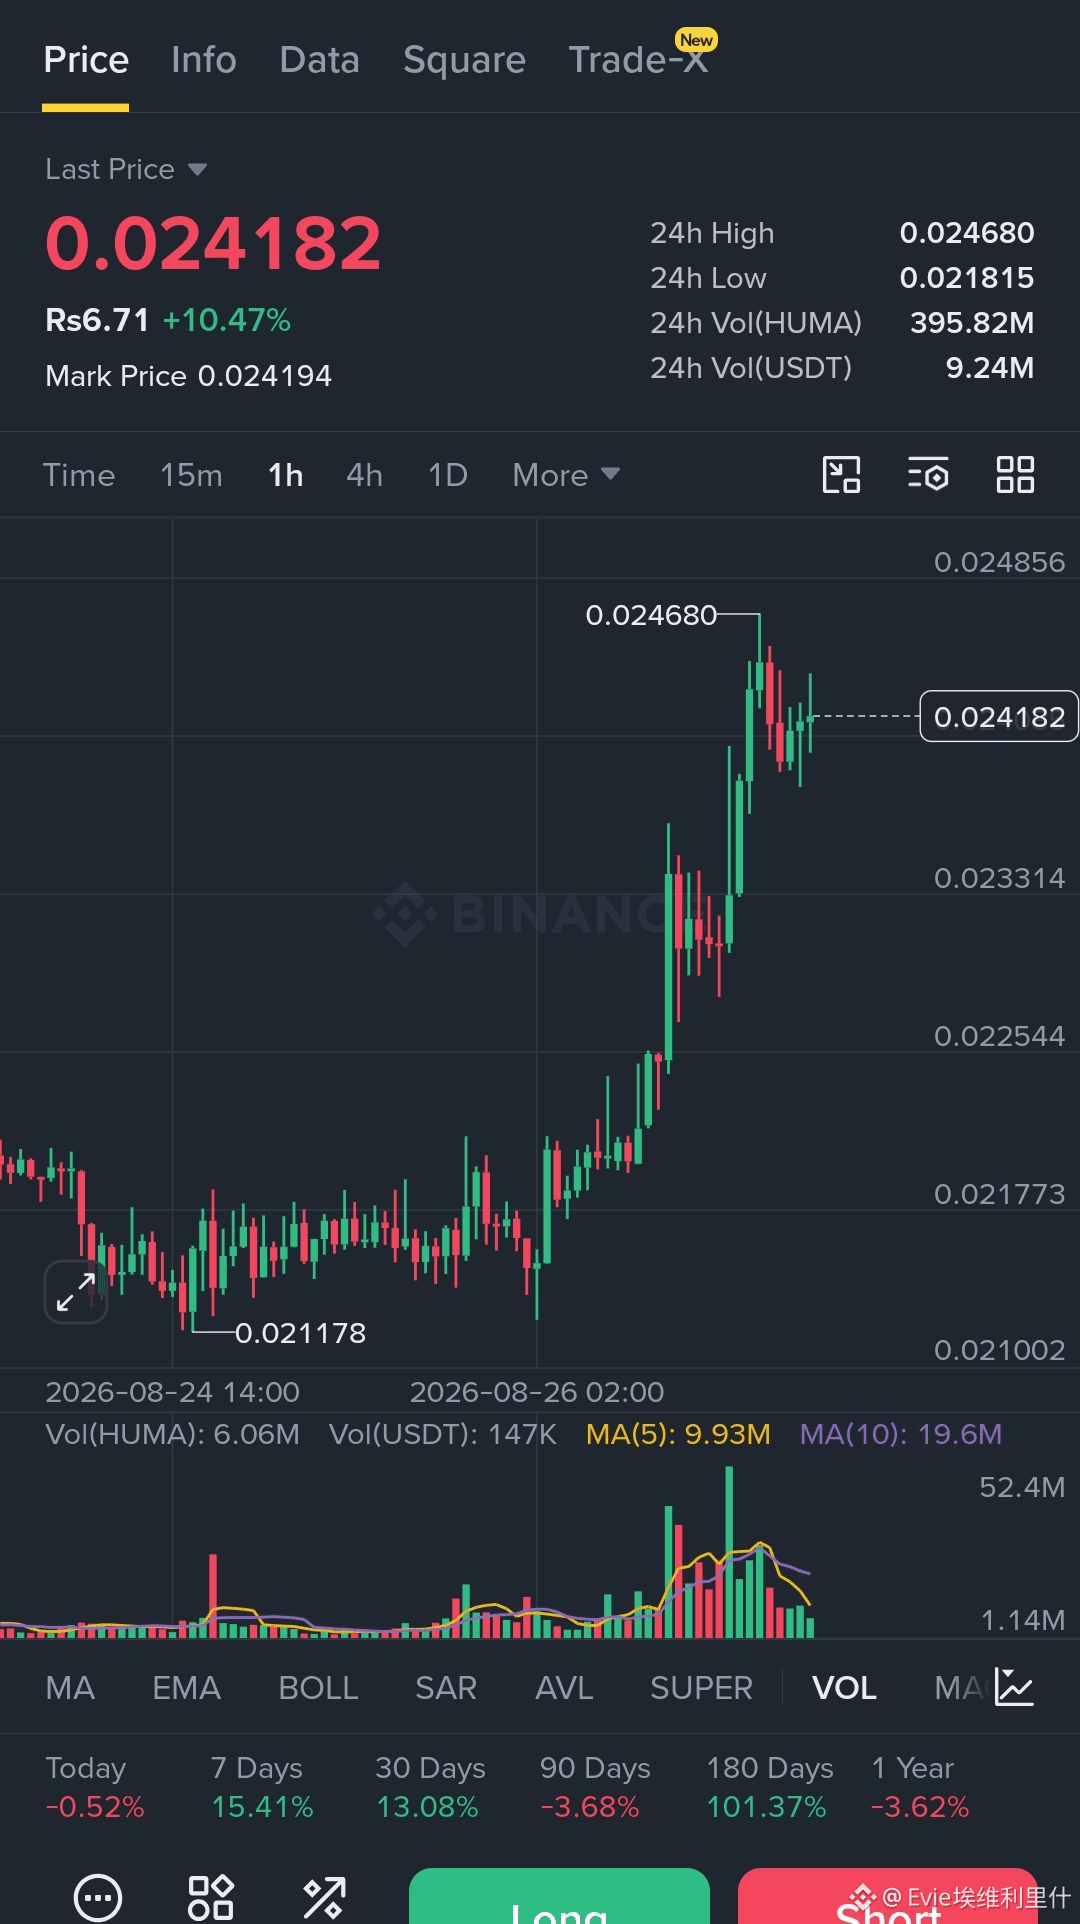Tap the large last price 0.024182
1080x1924 pixels.
click(x=213, y=244)
